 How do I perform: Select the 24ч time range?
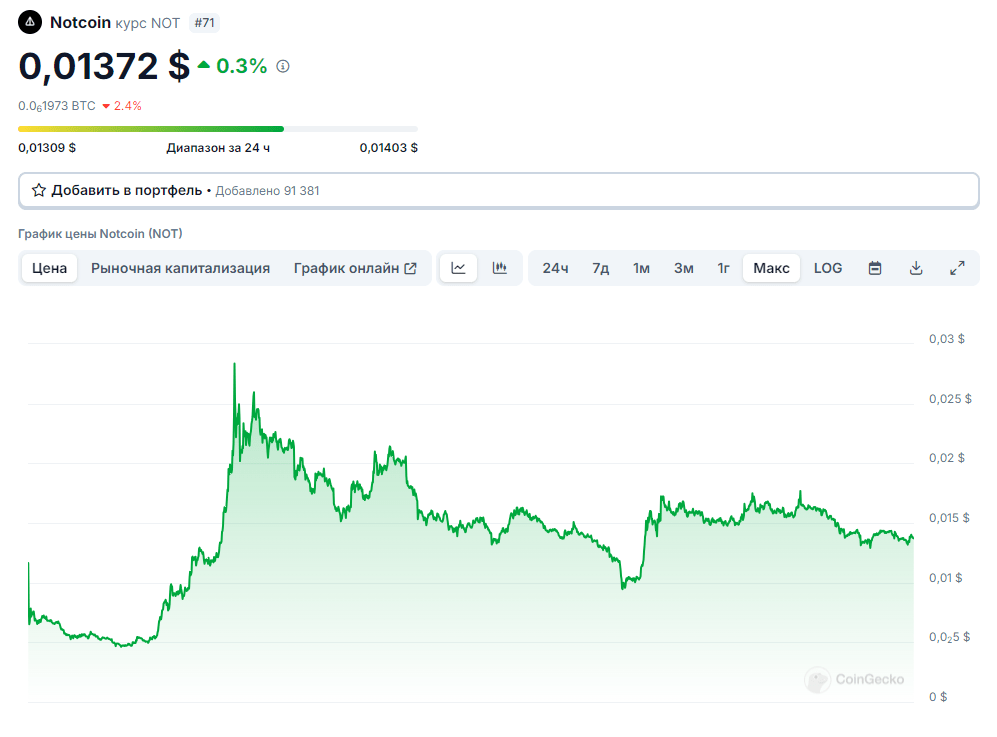(555, 268)
